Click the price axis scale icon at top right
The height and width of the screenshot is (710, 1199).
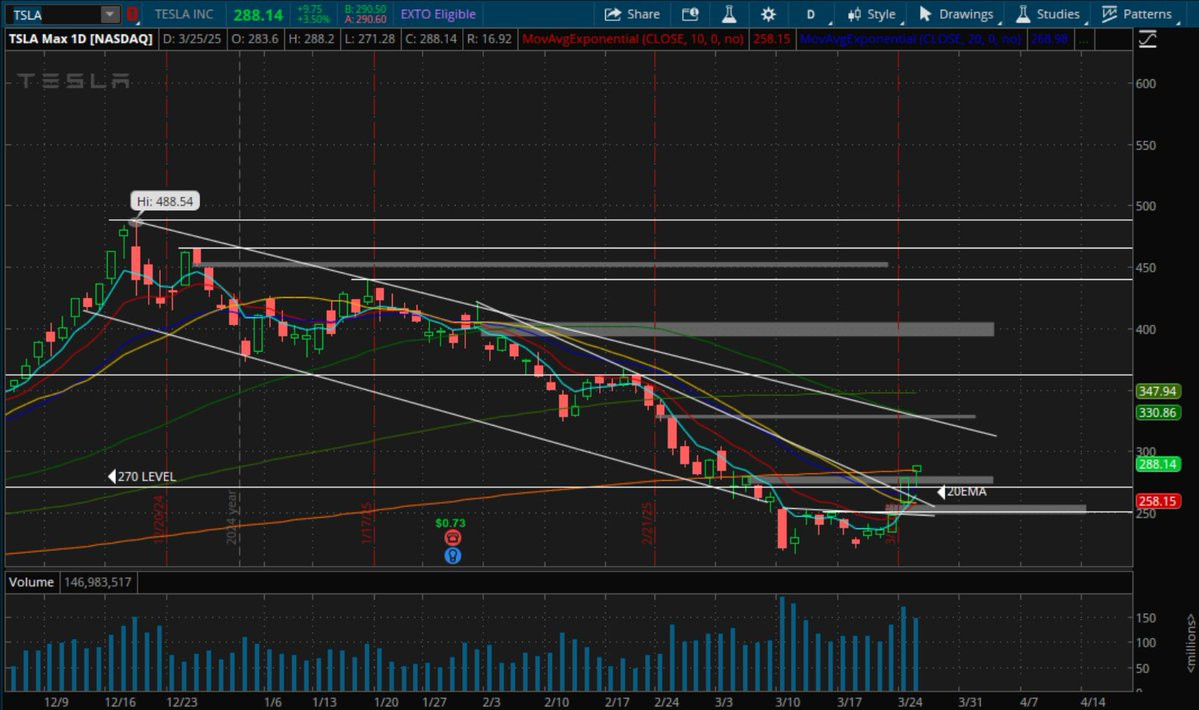coord(1148,39)
